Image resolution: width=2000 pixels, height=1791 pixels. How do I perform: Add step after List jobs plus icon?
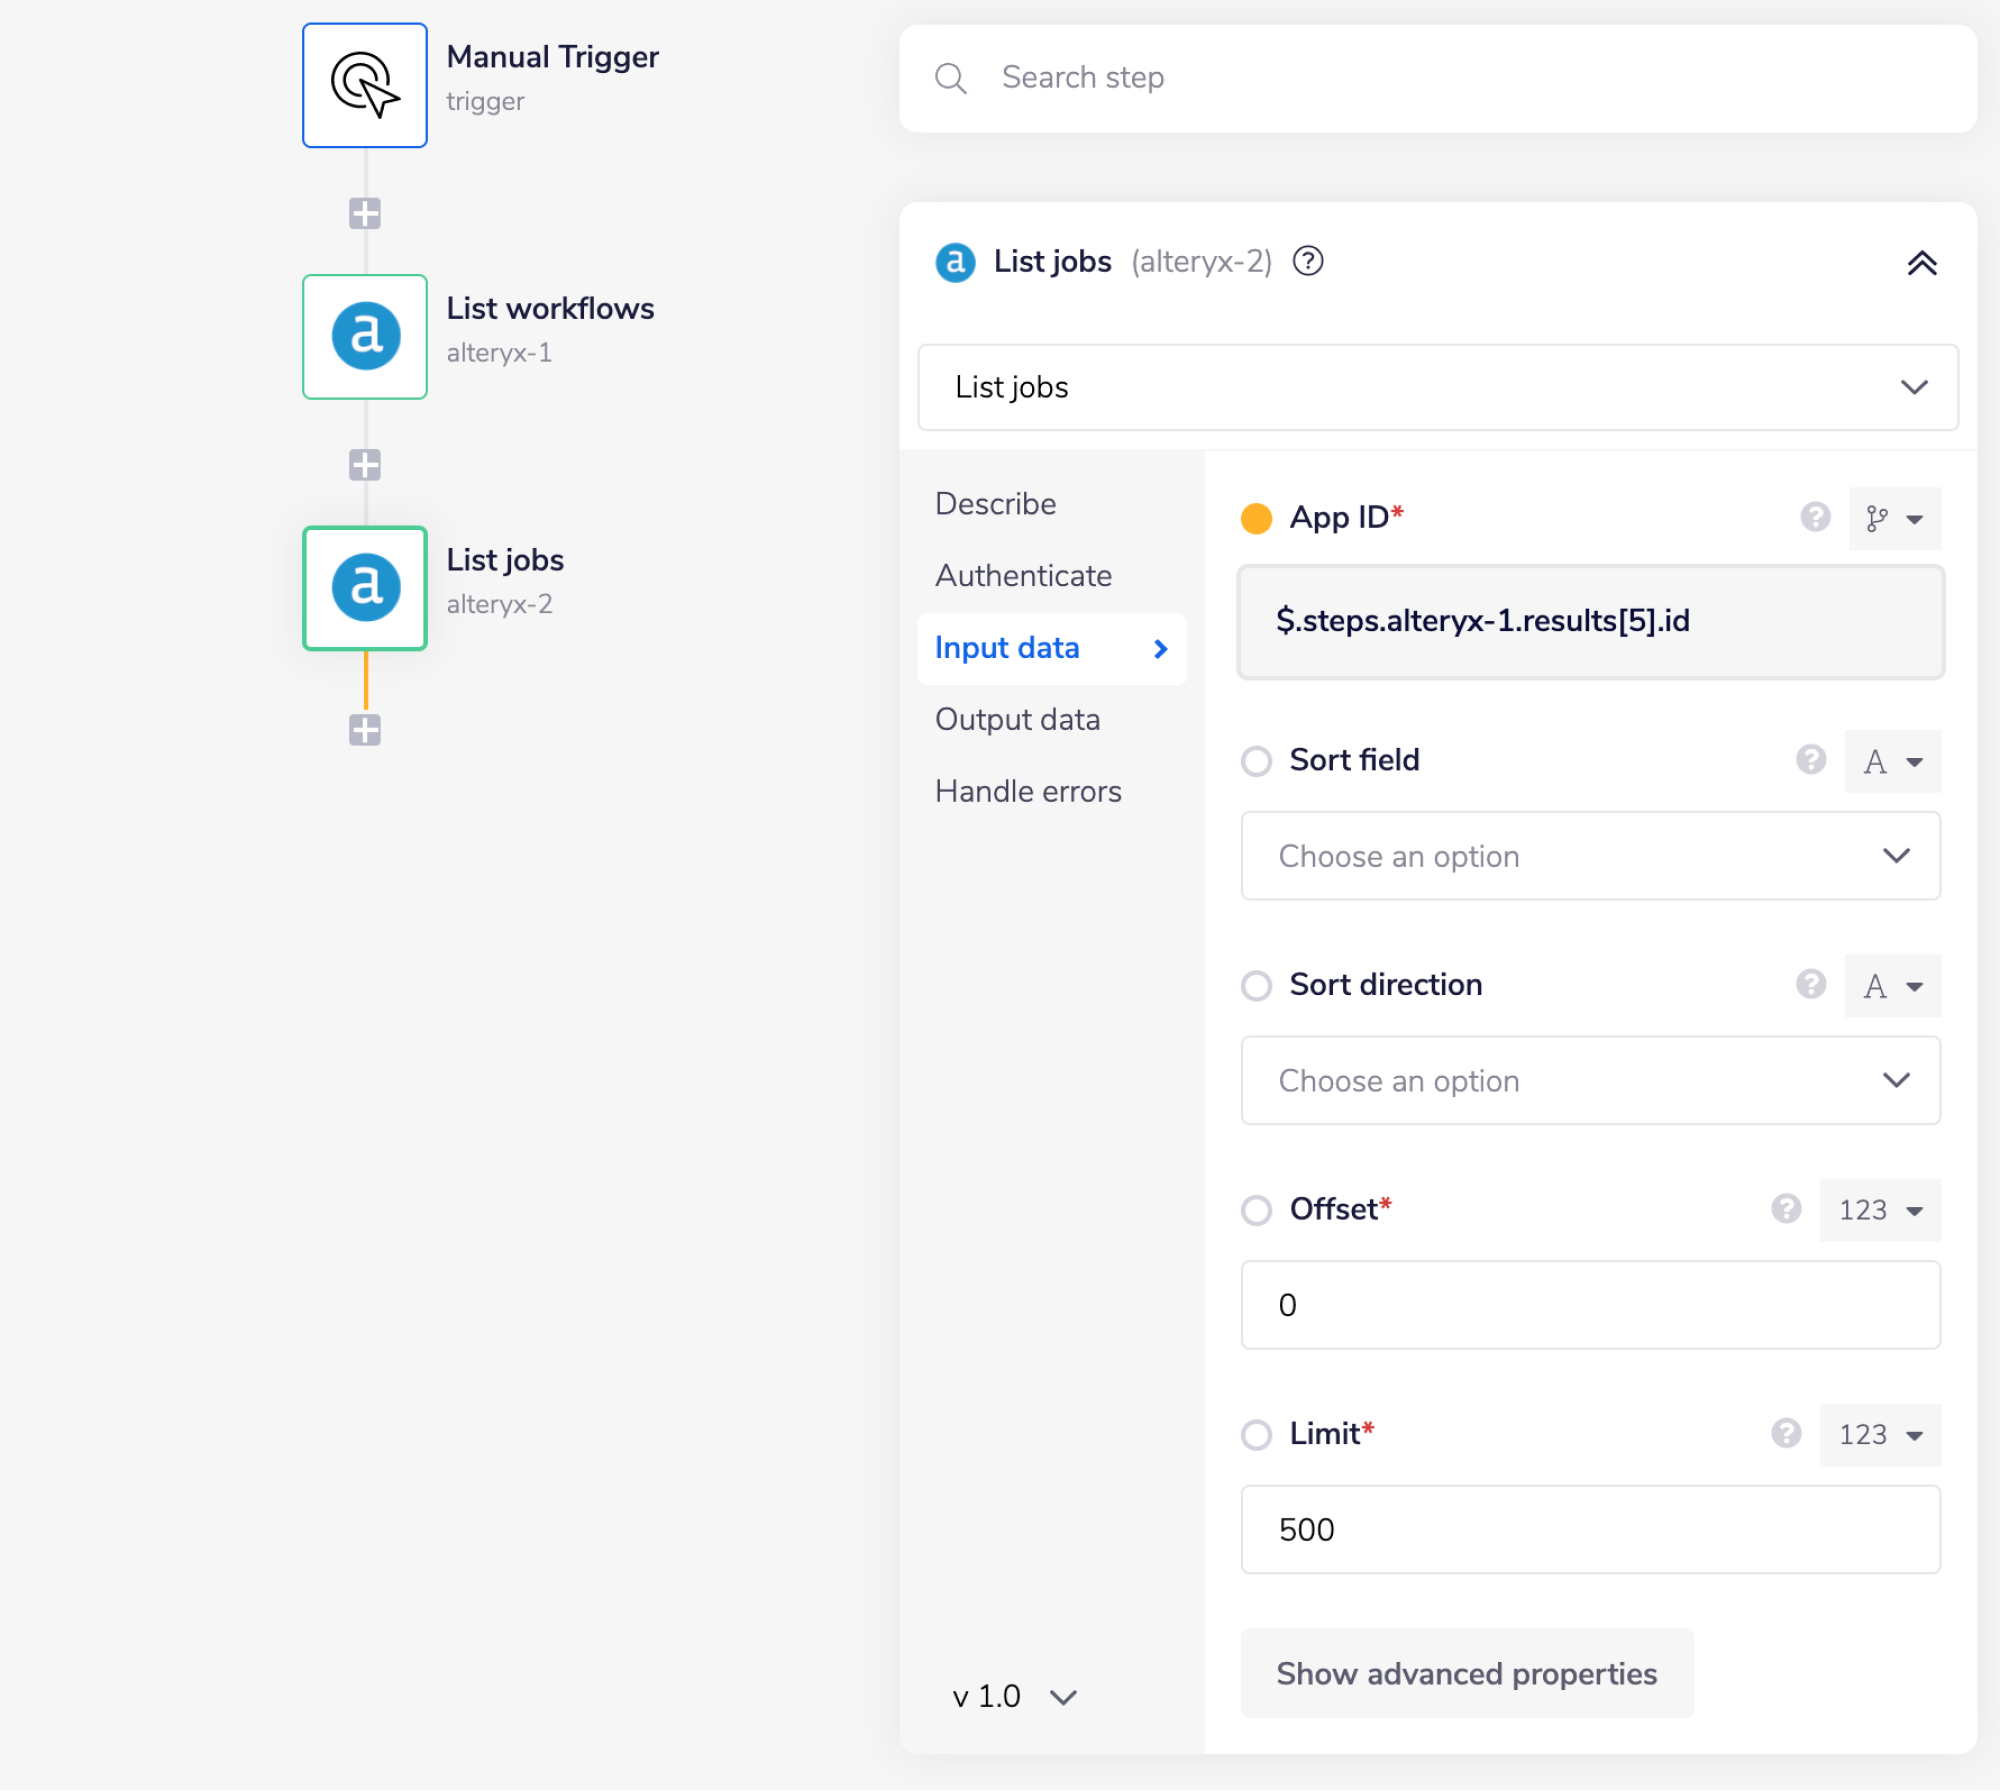365,730
